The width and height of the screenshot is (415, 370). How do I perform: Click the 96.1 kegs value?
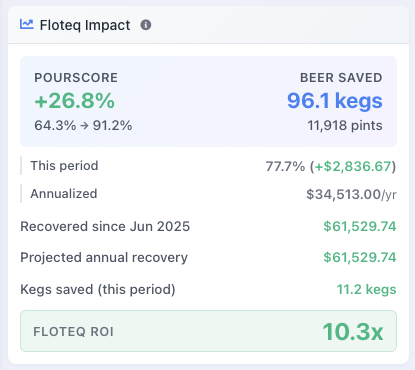point(335,101)
